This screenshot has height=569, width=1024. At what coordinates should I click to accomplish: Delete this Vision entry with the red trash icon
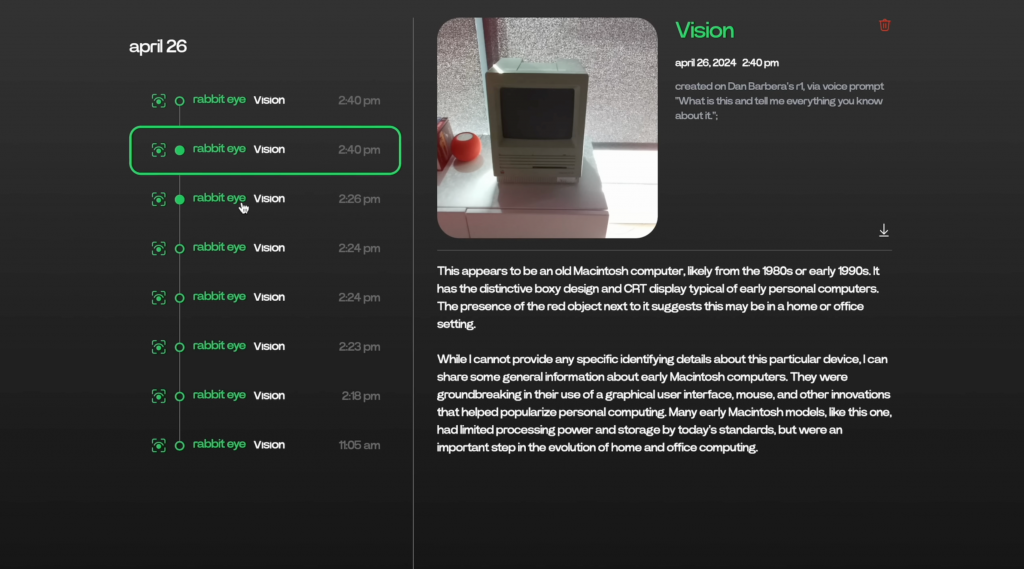tap(884, 25)
